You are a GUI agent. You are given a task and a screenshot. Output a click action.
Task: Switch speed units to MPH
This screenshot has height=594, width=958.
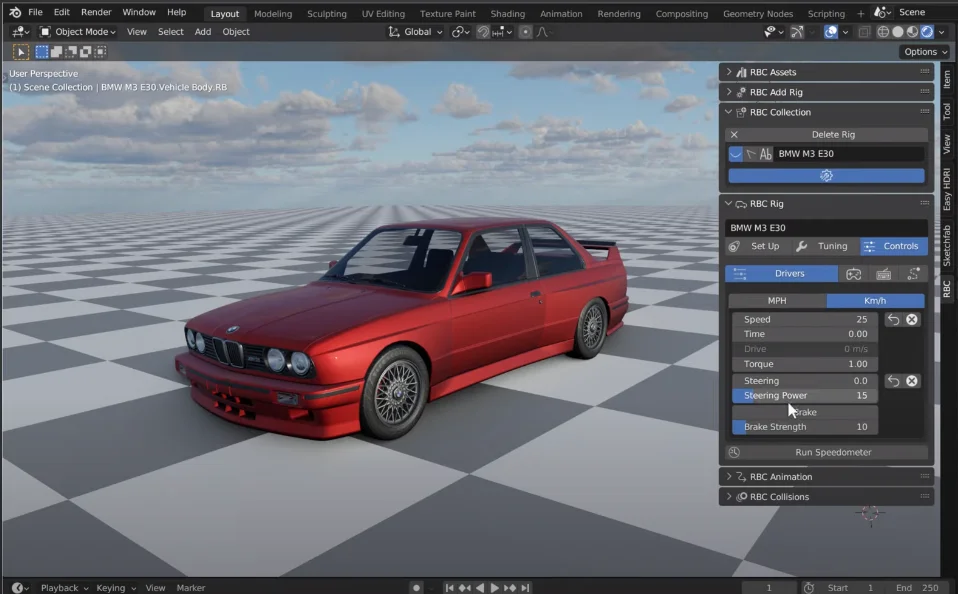(777, 301)
